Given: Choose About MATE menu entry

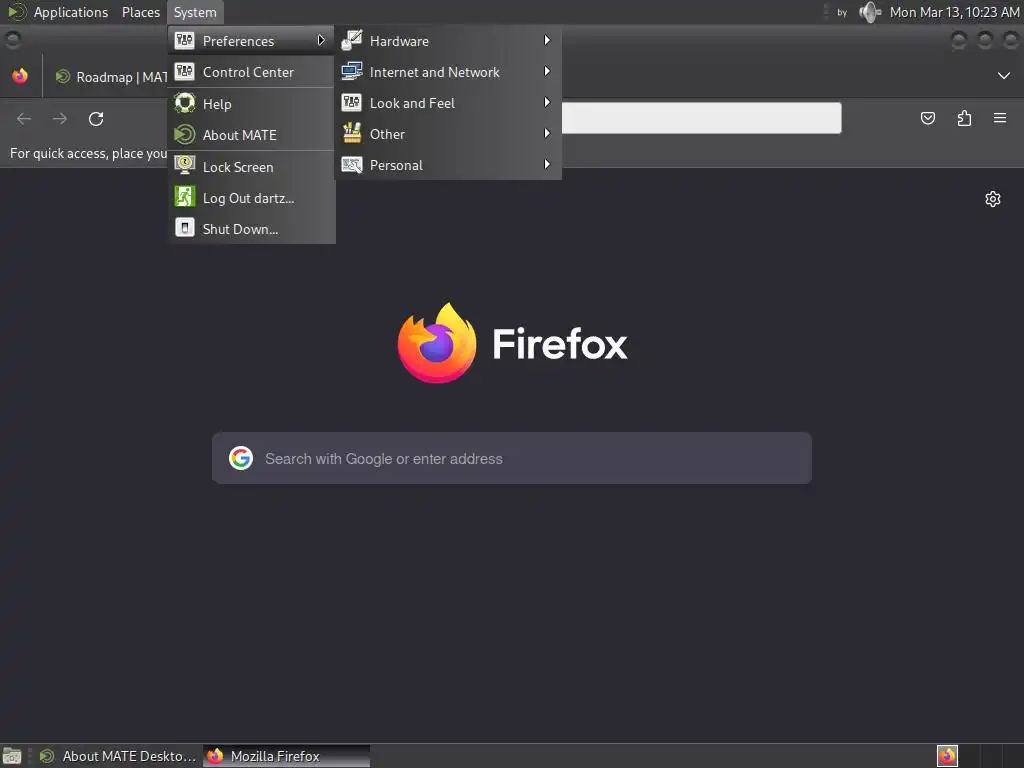Looking at the screenshot, I should 251,135.
